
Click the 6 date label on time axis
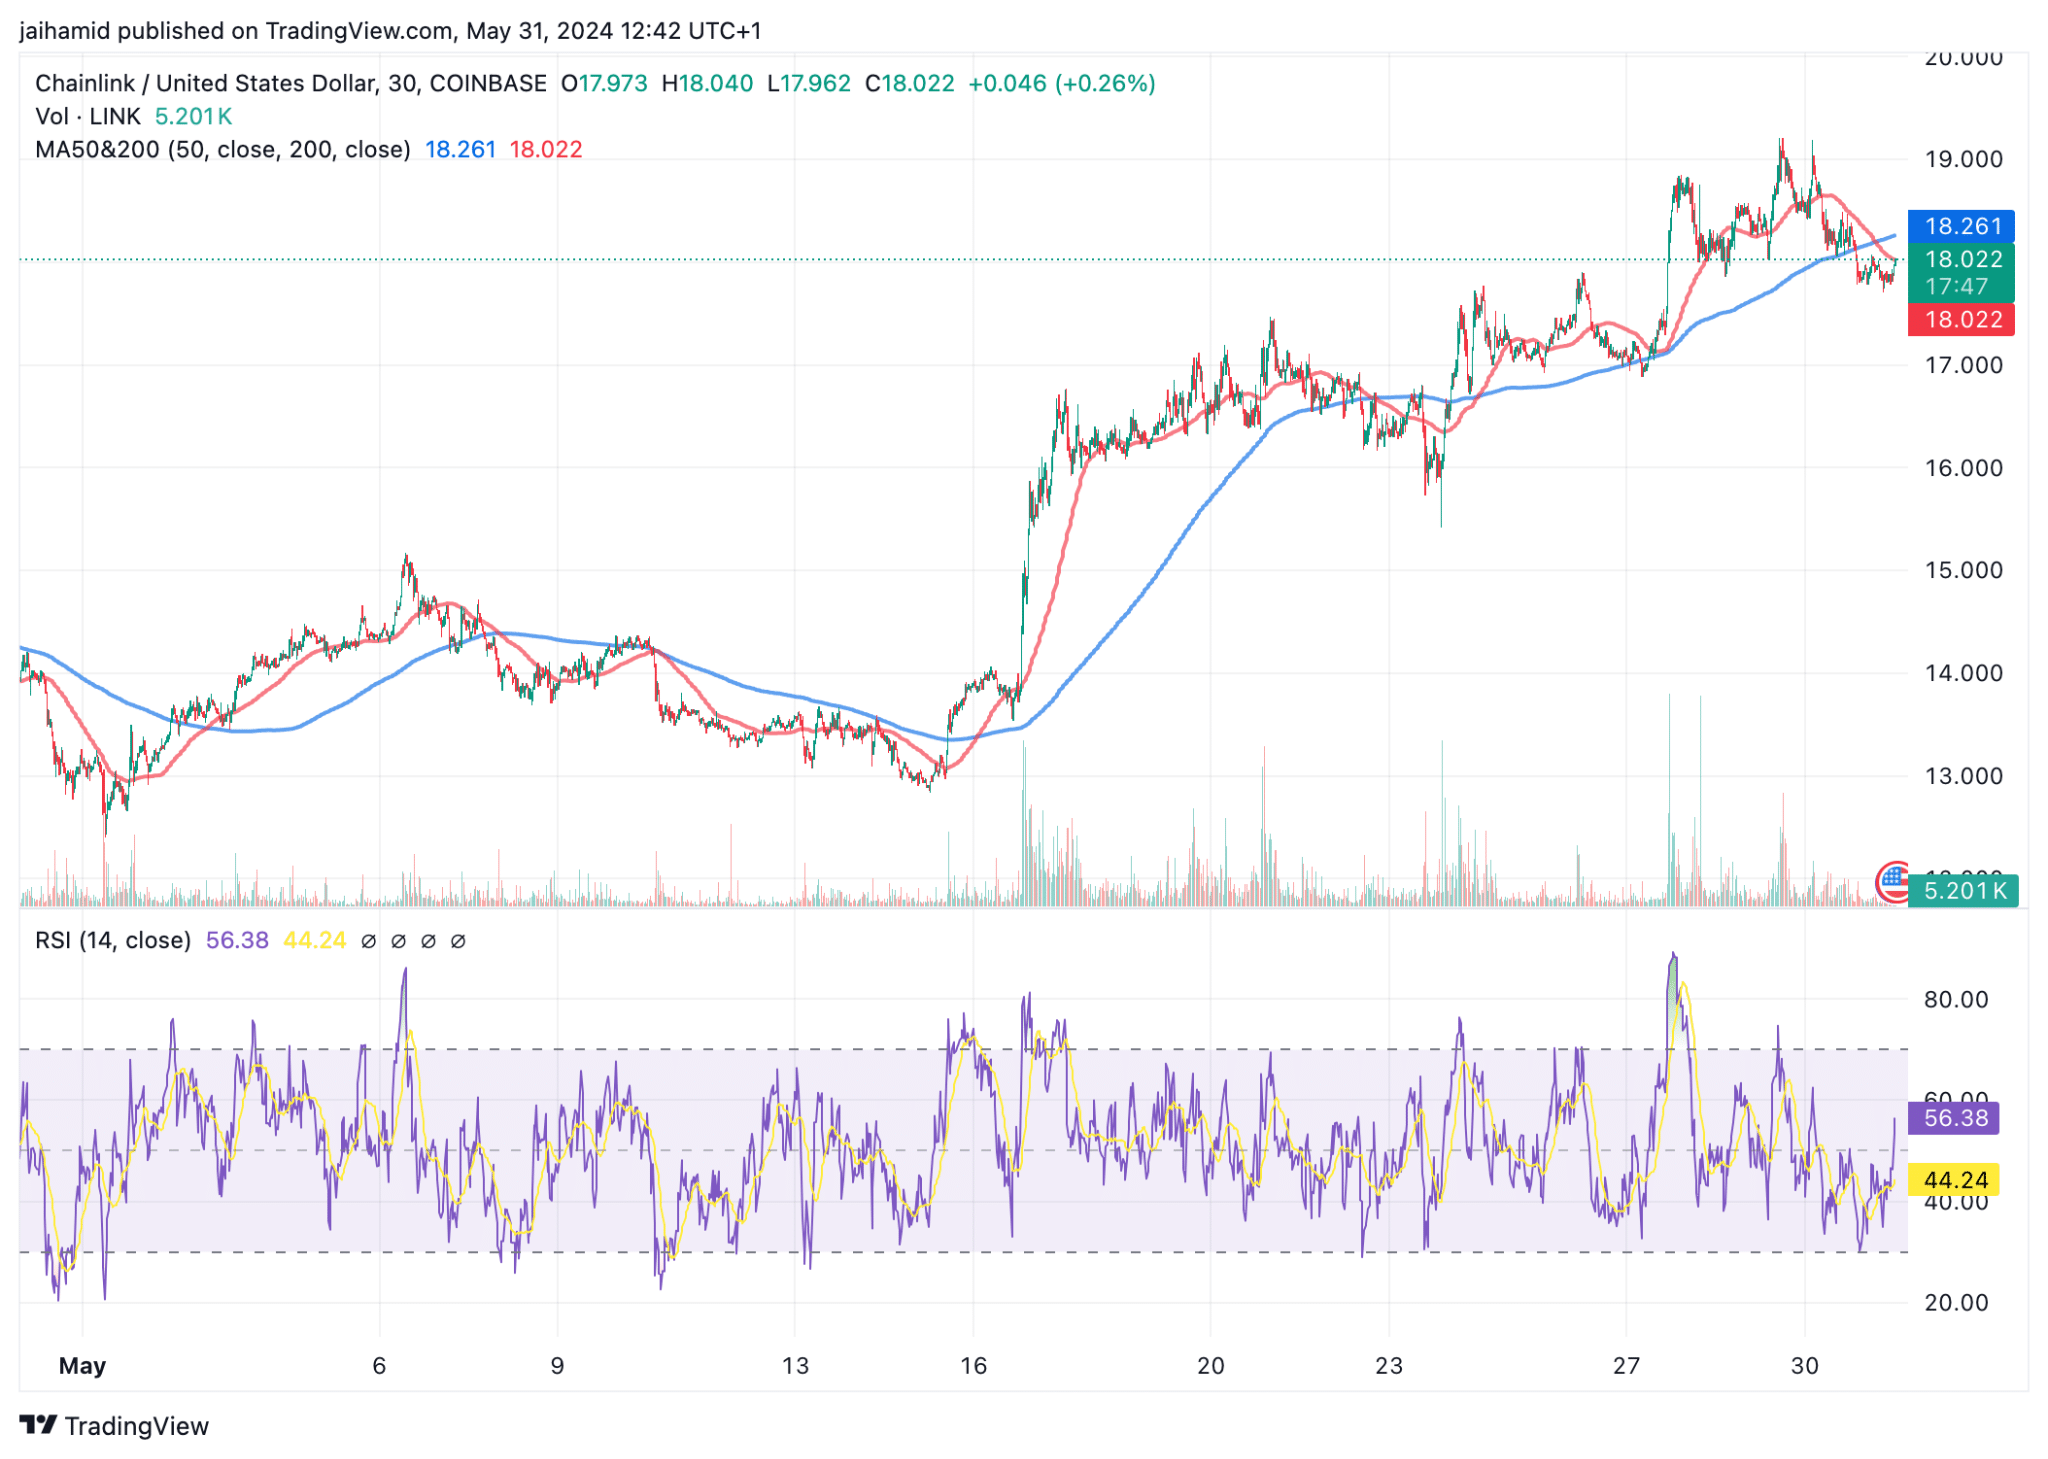tap(379, 1365)
